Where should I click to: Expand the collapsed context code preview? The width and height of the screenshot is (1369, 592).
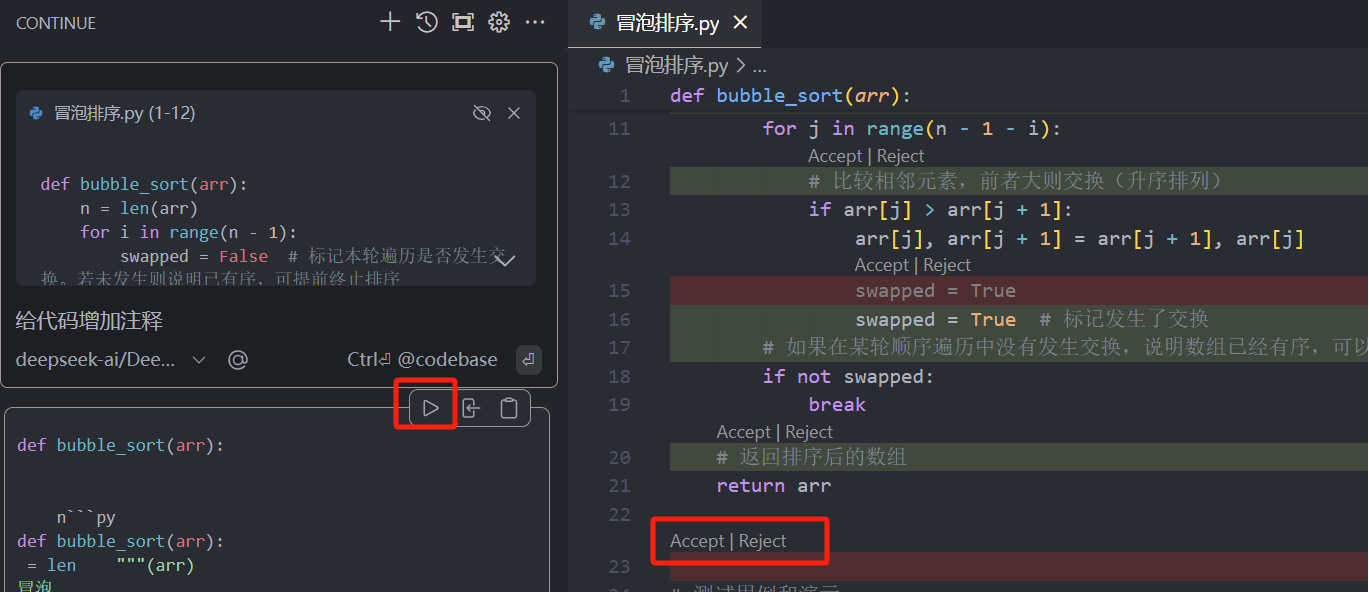point(506,260)
